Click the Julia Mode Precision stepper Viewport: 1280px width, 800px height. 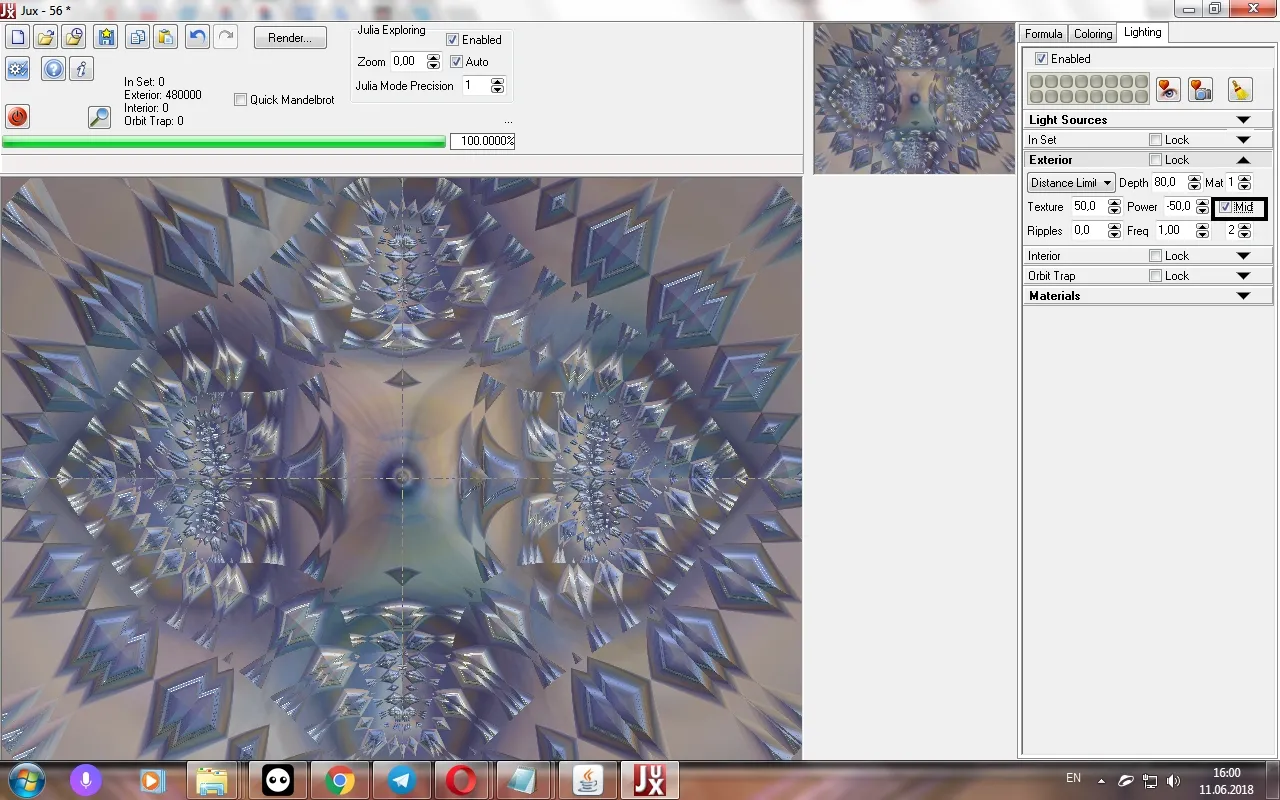click(x=497, y=86)
